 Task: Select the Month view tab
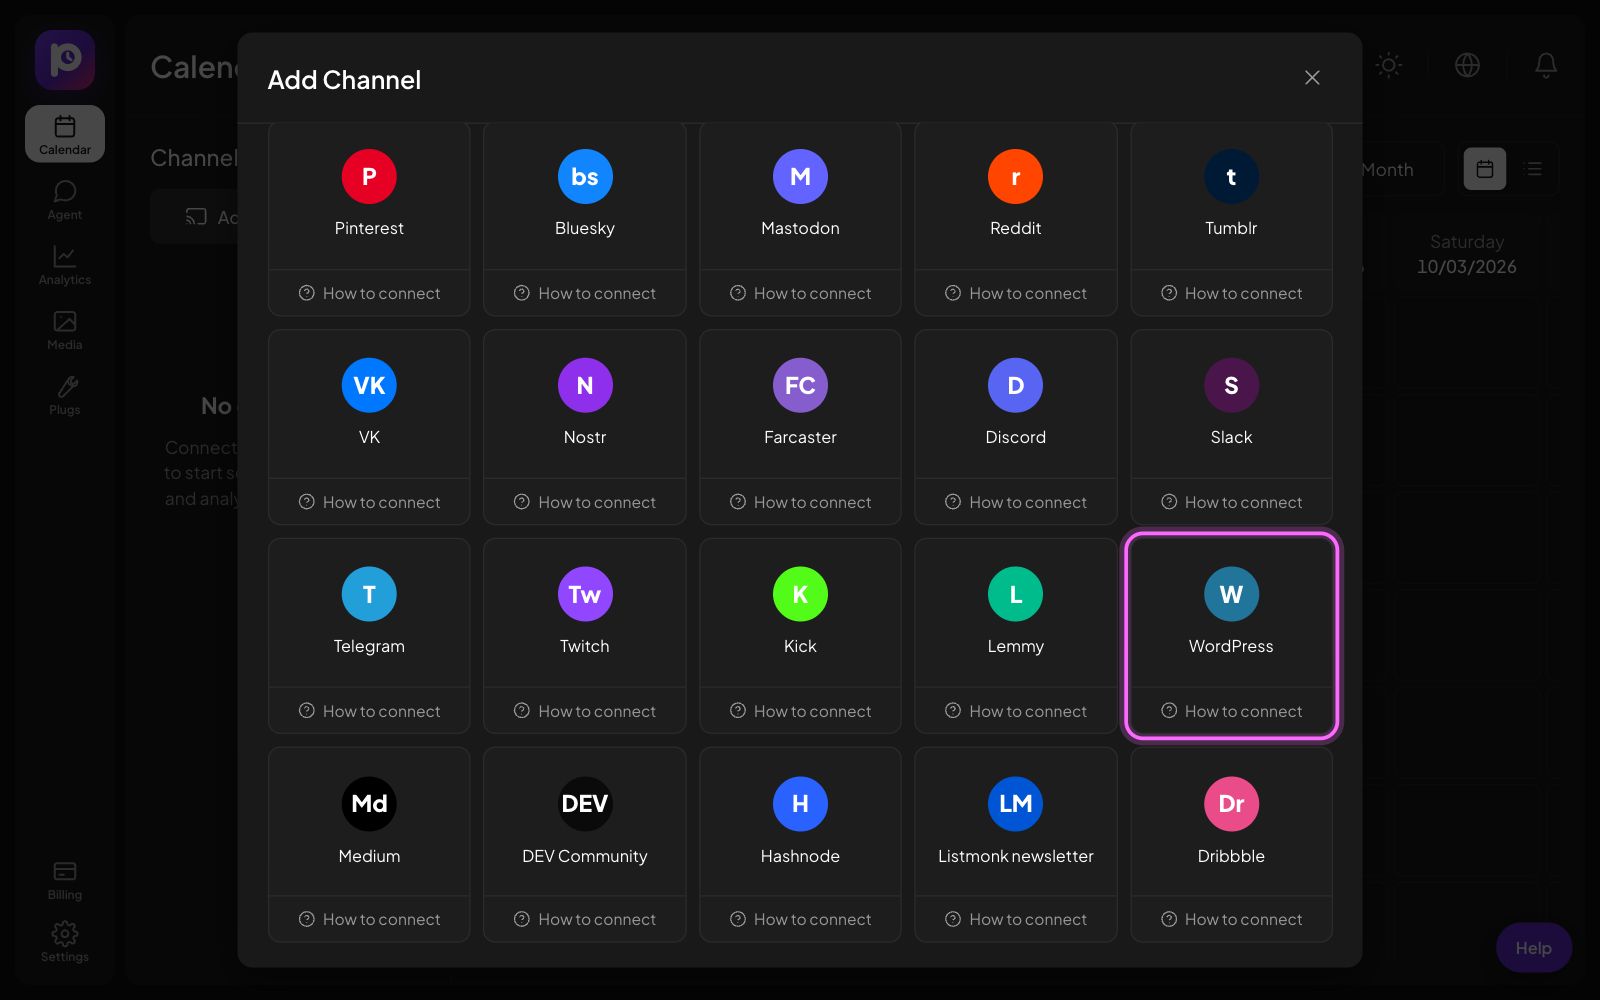(x=1387, y=170)
